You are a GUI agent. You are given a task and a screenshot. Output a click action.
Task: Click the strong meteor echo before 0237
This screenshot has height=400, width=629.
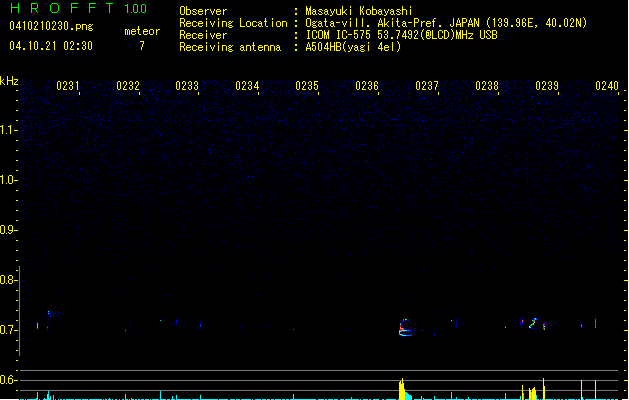tap(405, 328)
